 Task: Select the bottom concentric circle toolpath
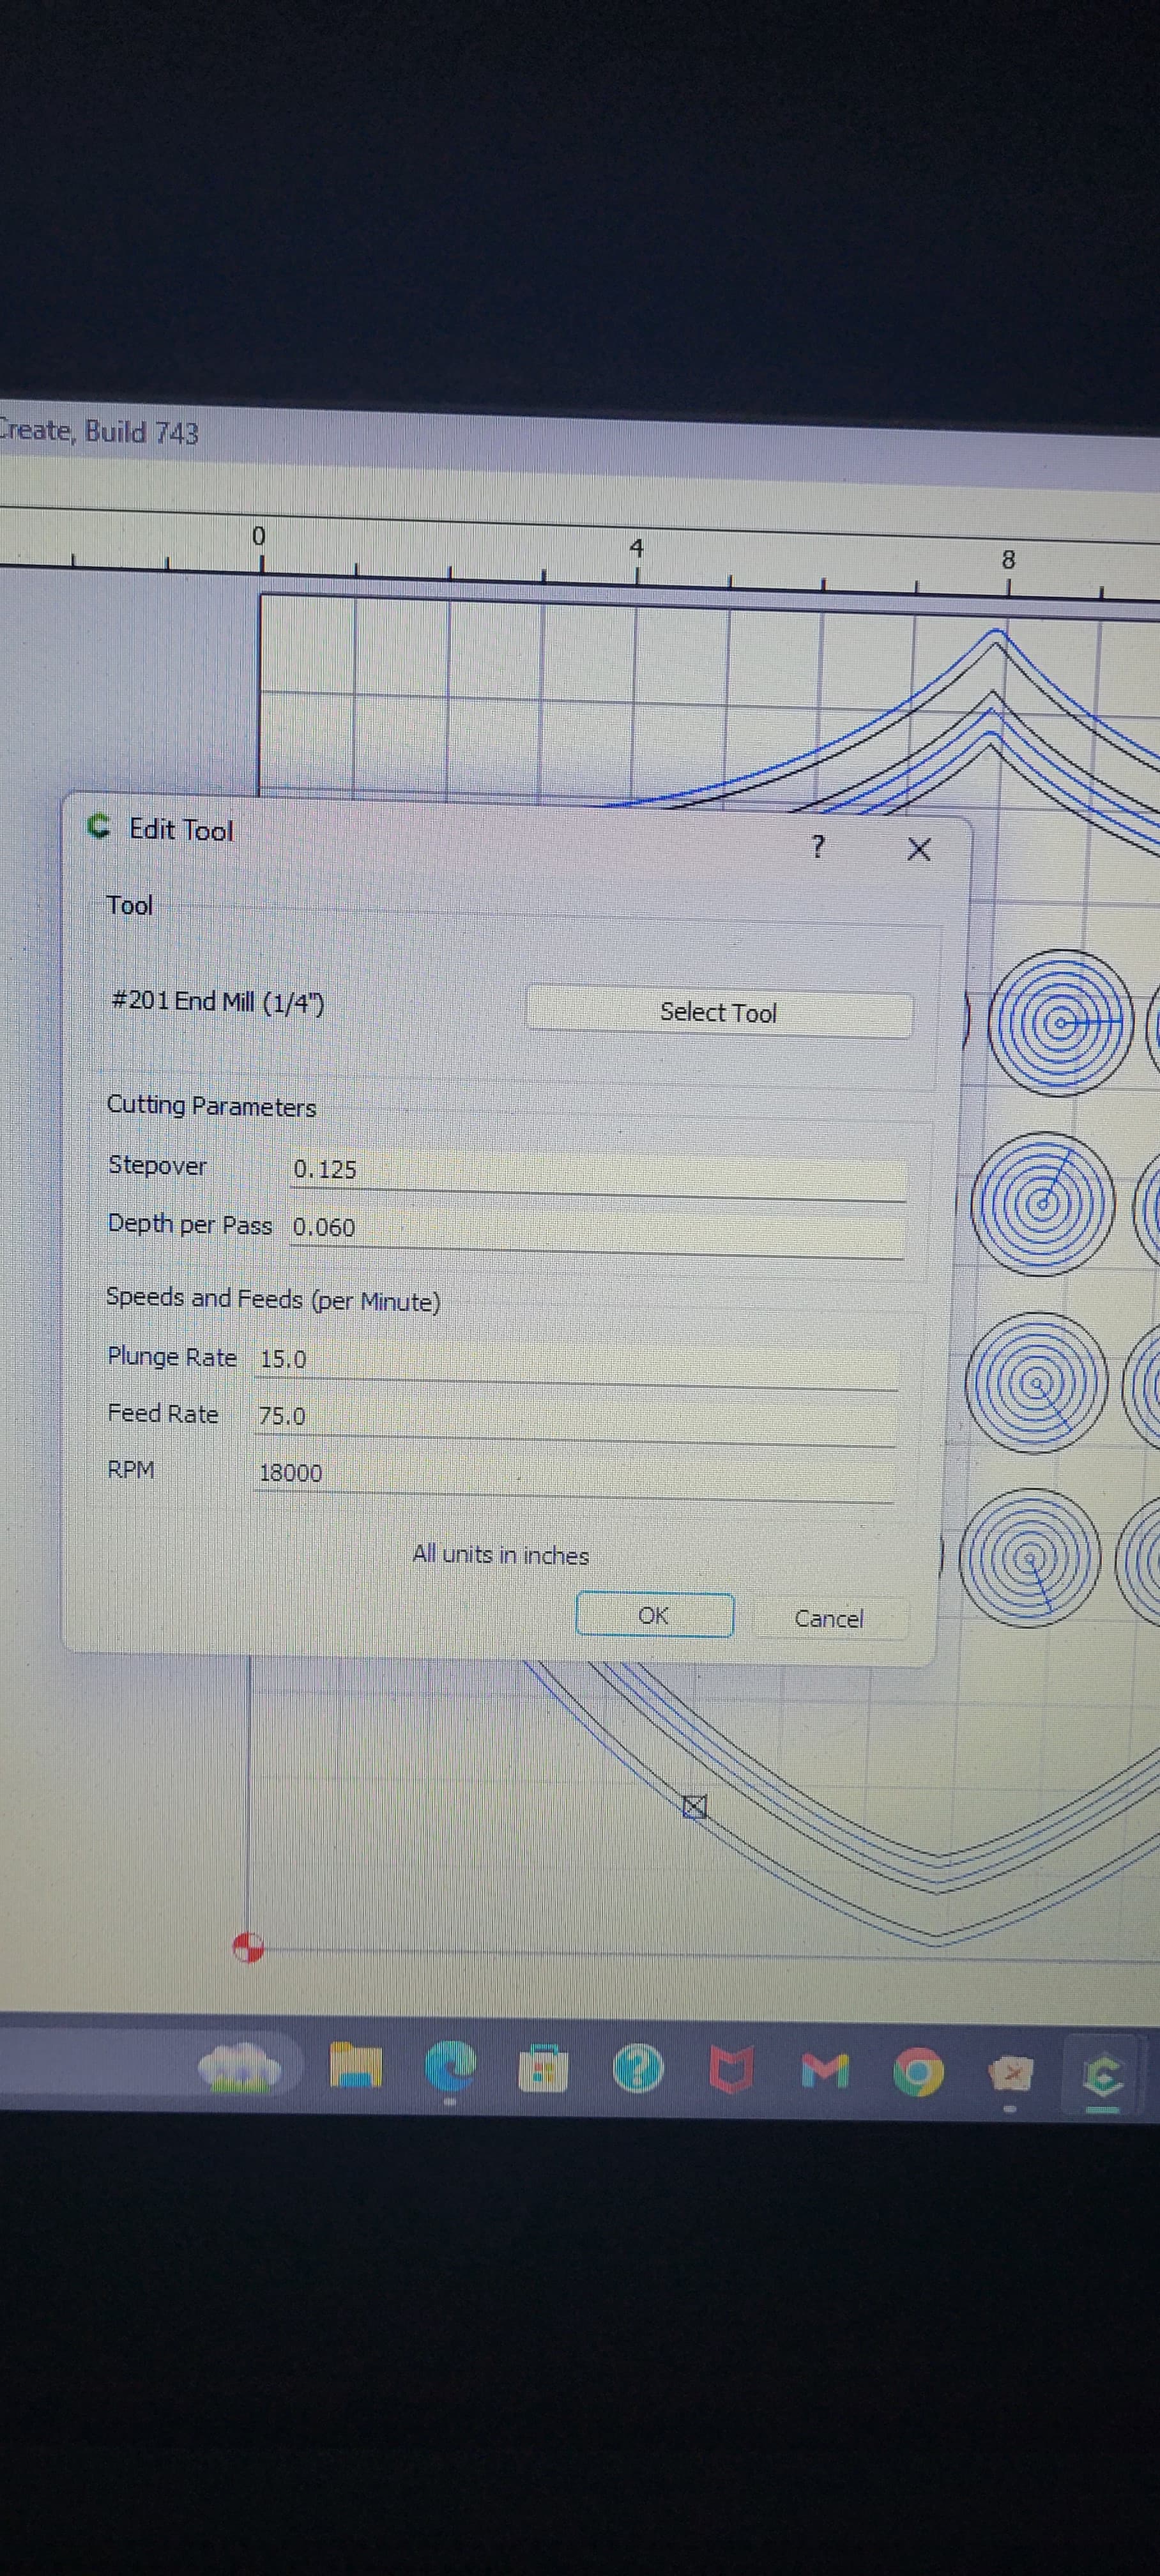[x=1031, y=1557]
